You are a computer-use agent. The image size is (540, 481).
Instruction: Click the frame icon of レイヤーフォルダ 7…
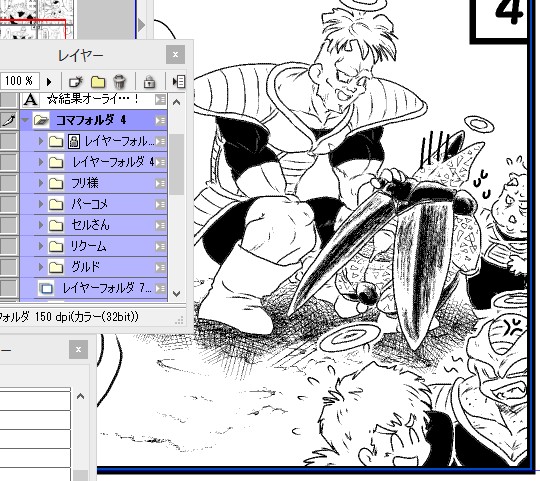[46, 288]
